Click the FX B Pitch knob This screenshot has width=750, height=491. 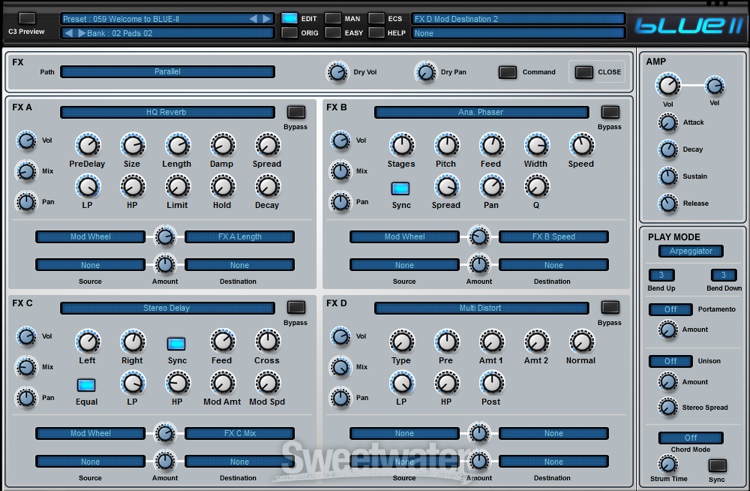pyautogui.click(x=447, y=145)
